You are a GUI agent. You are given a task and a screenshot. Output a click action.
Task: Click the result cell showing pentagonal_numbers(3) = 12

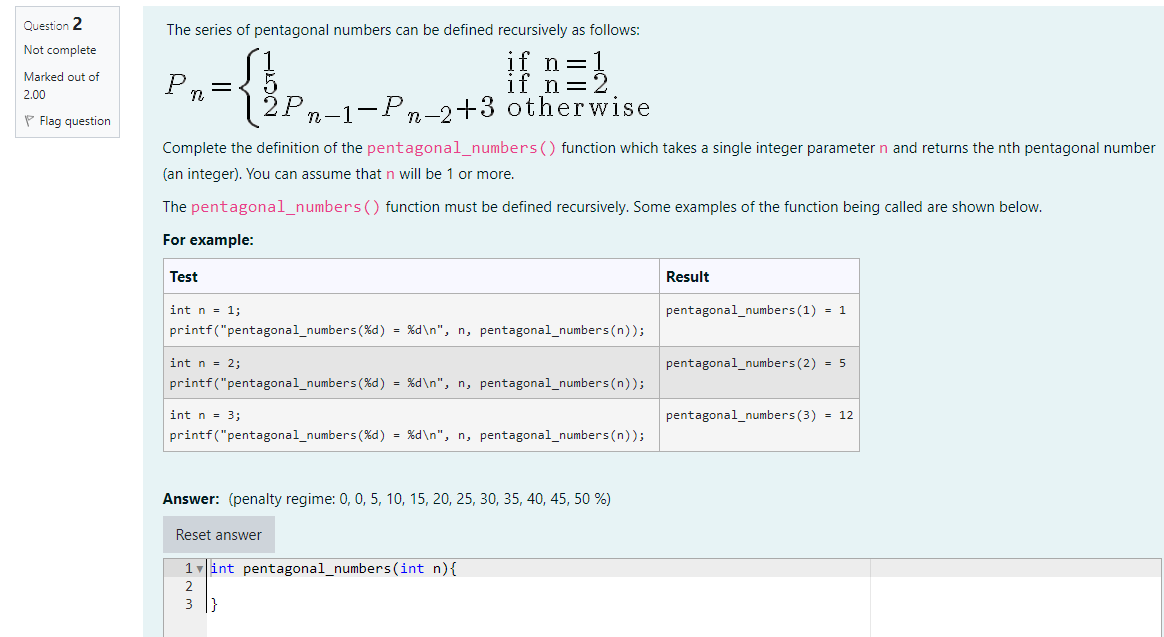coord(759,415)
